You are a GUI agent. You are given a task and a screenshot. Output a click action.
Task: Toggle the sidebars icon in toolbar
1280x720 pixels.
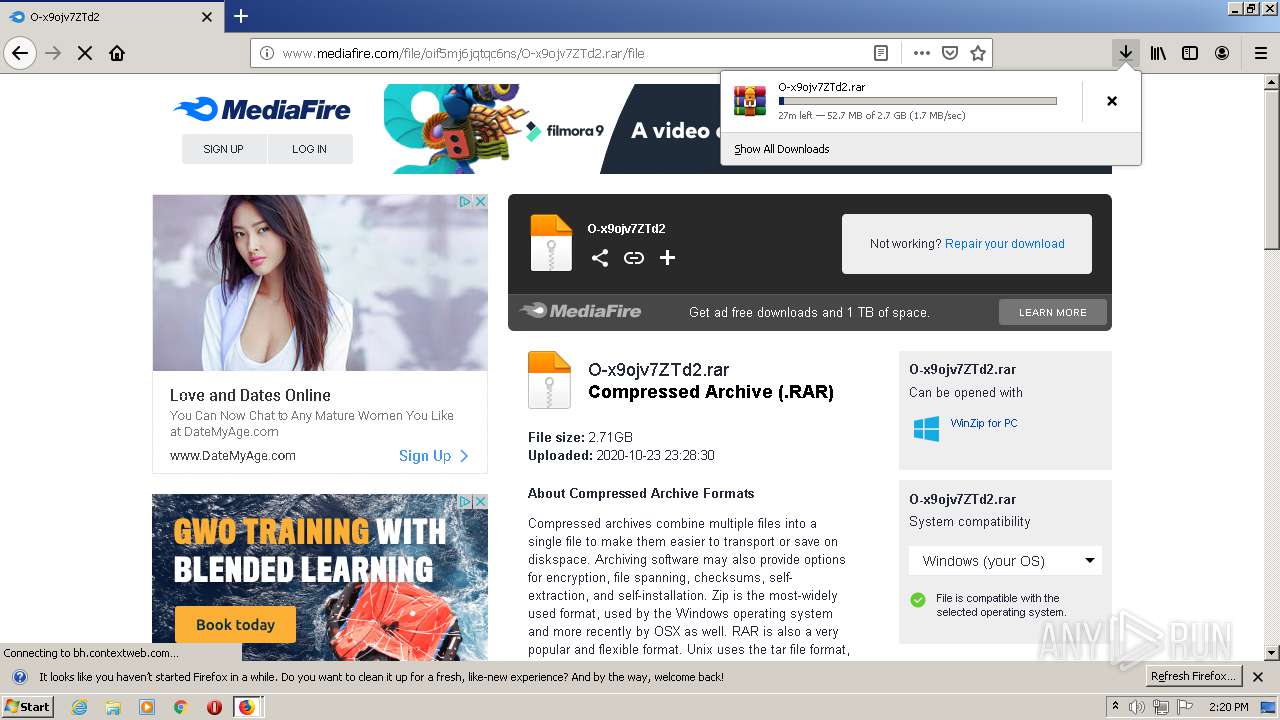(1190, 53)
